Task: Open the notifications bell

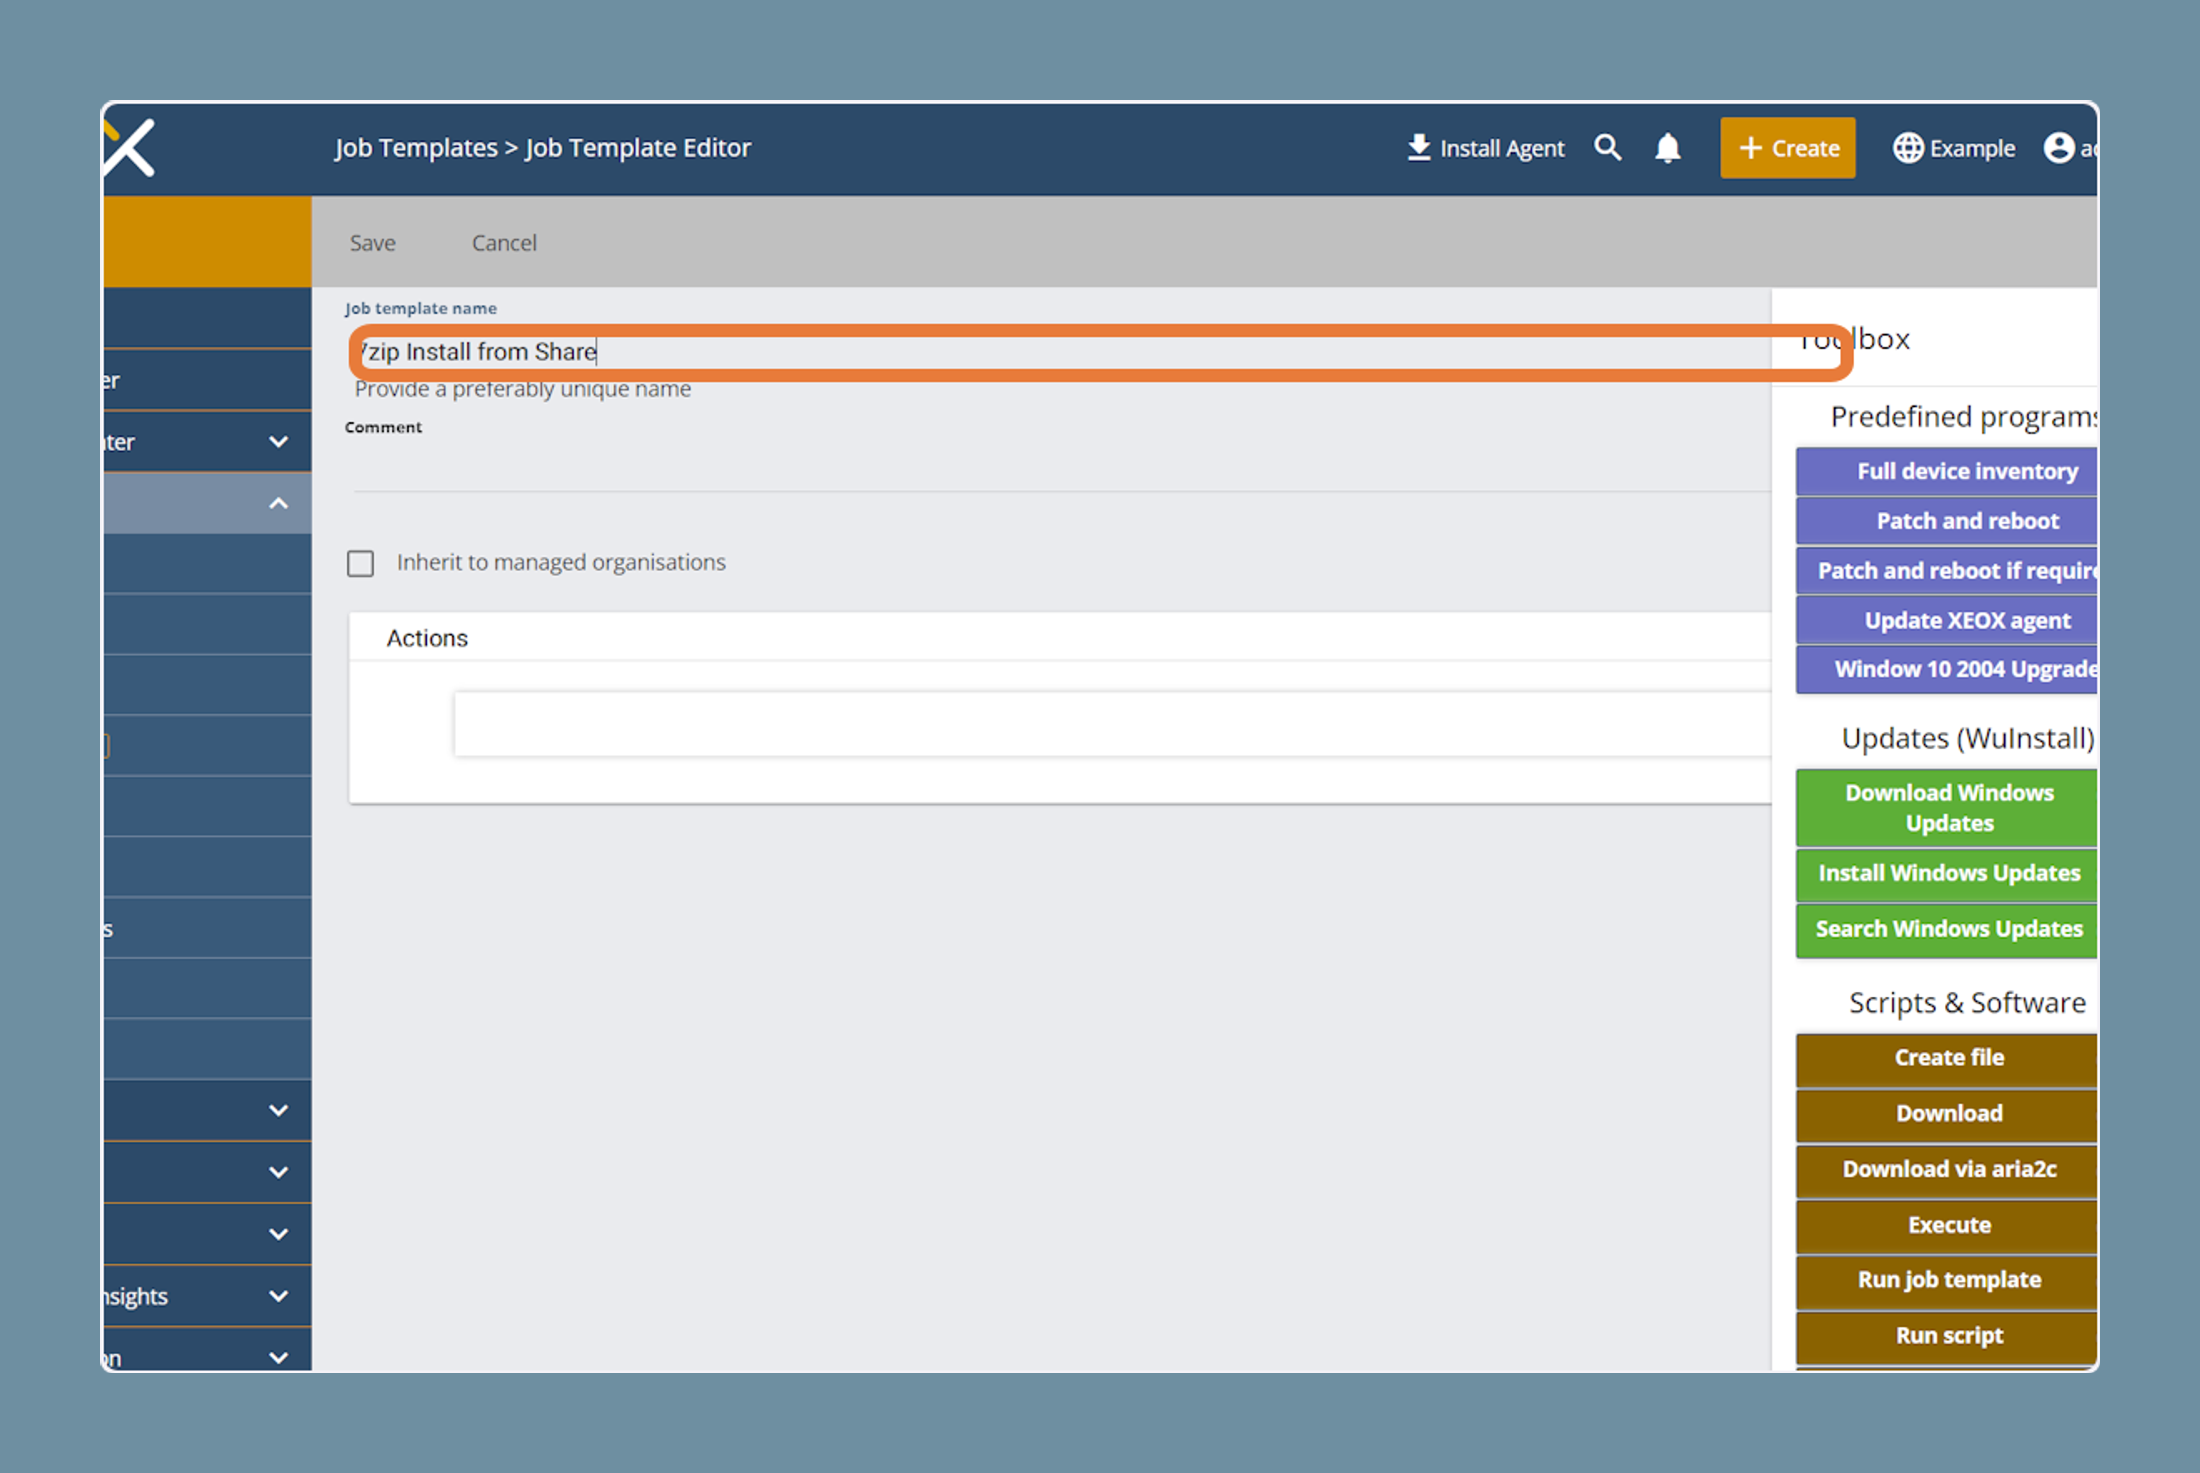Action: click(1667, 148)
